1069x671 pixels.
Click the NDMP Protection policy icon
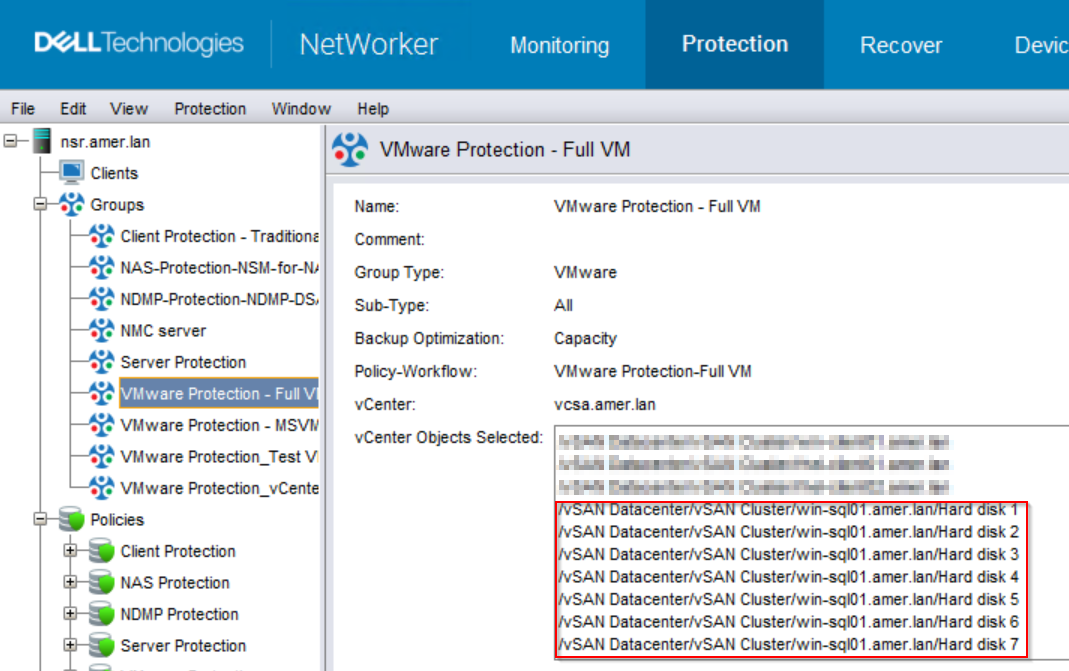tap(102, 613)
